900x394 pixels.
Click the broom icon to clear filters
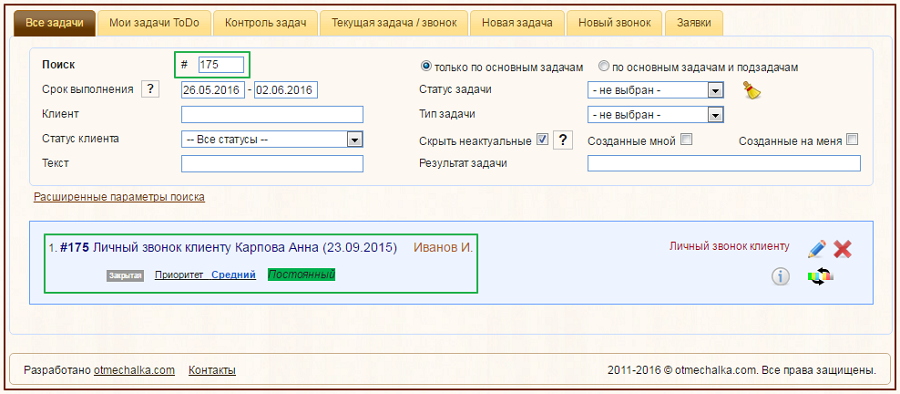point(752,91)
